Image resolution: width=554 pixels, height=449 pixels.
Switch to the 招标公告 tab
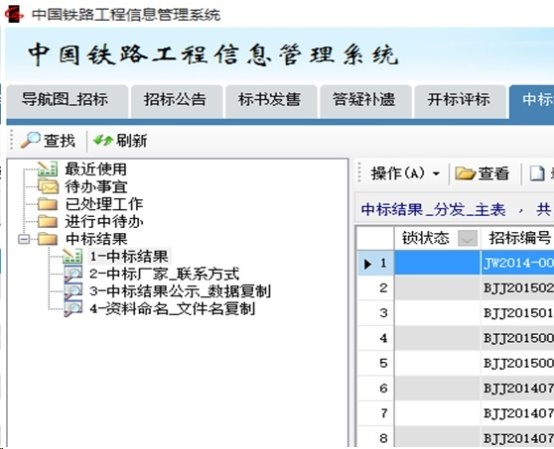tap(175, 100)
